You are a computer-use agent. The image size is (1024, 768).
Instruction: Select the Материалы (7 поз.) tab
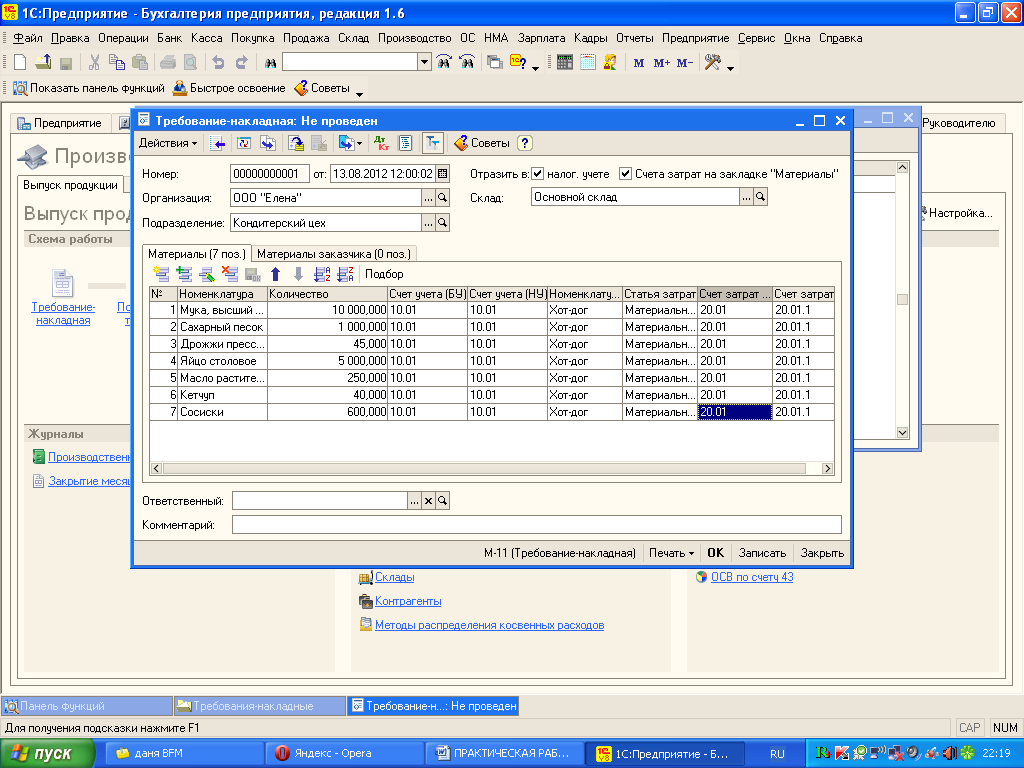[197, 254]
